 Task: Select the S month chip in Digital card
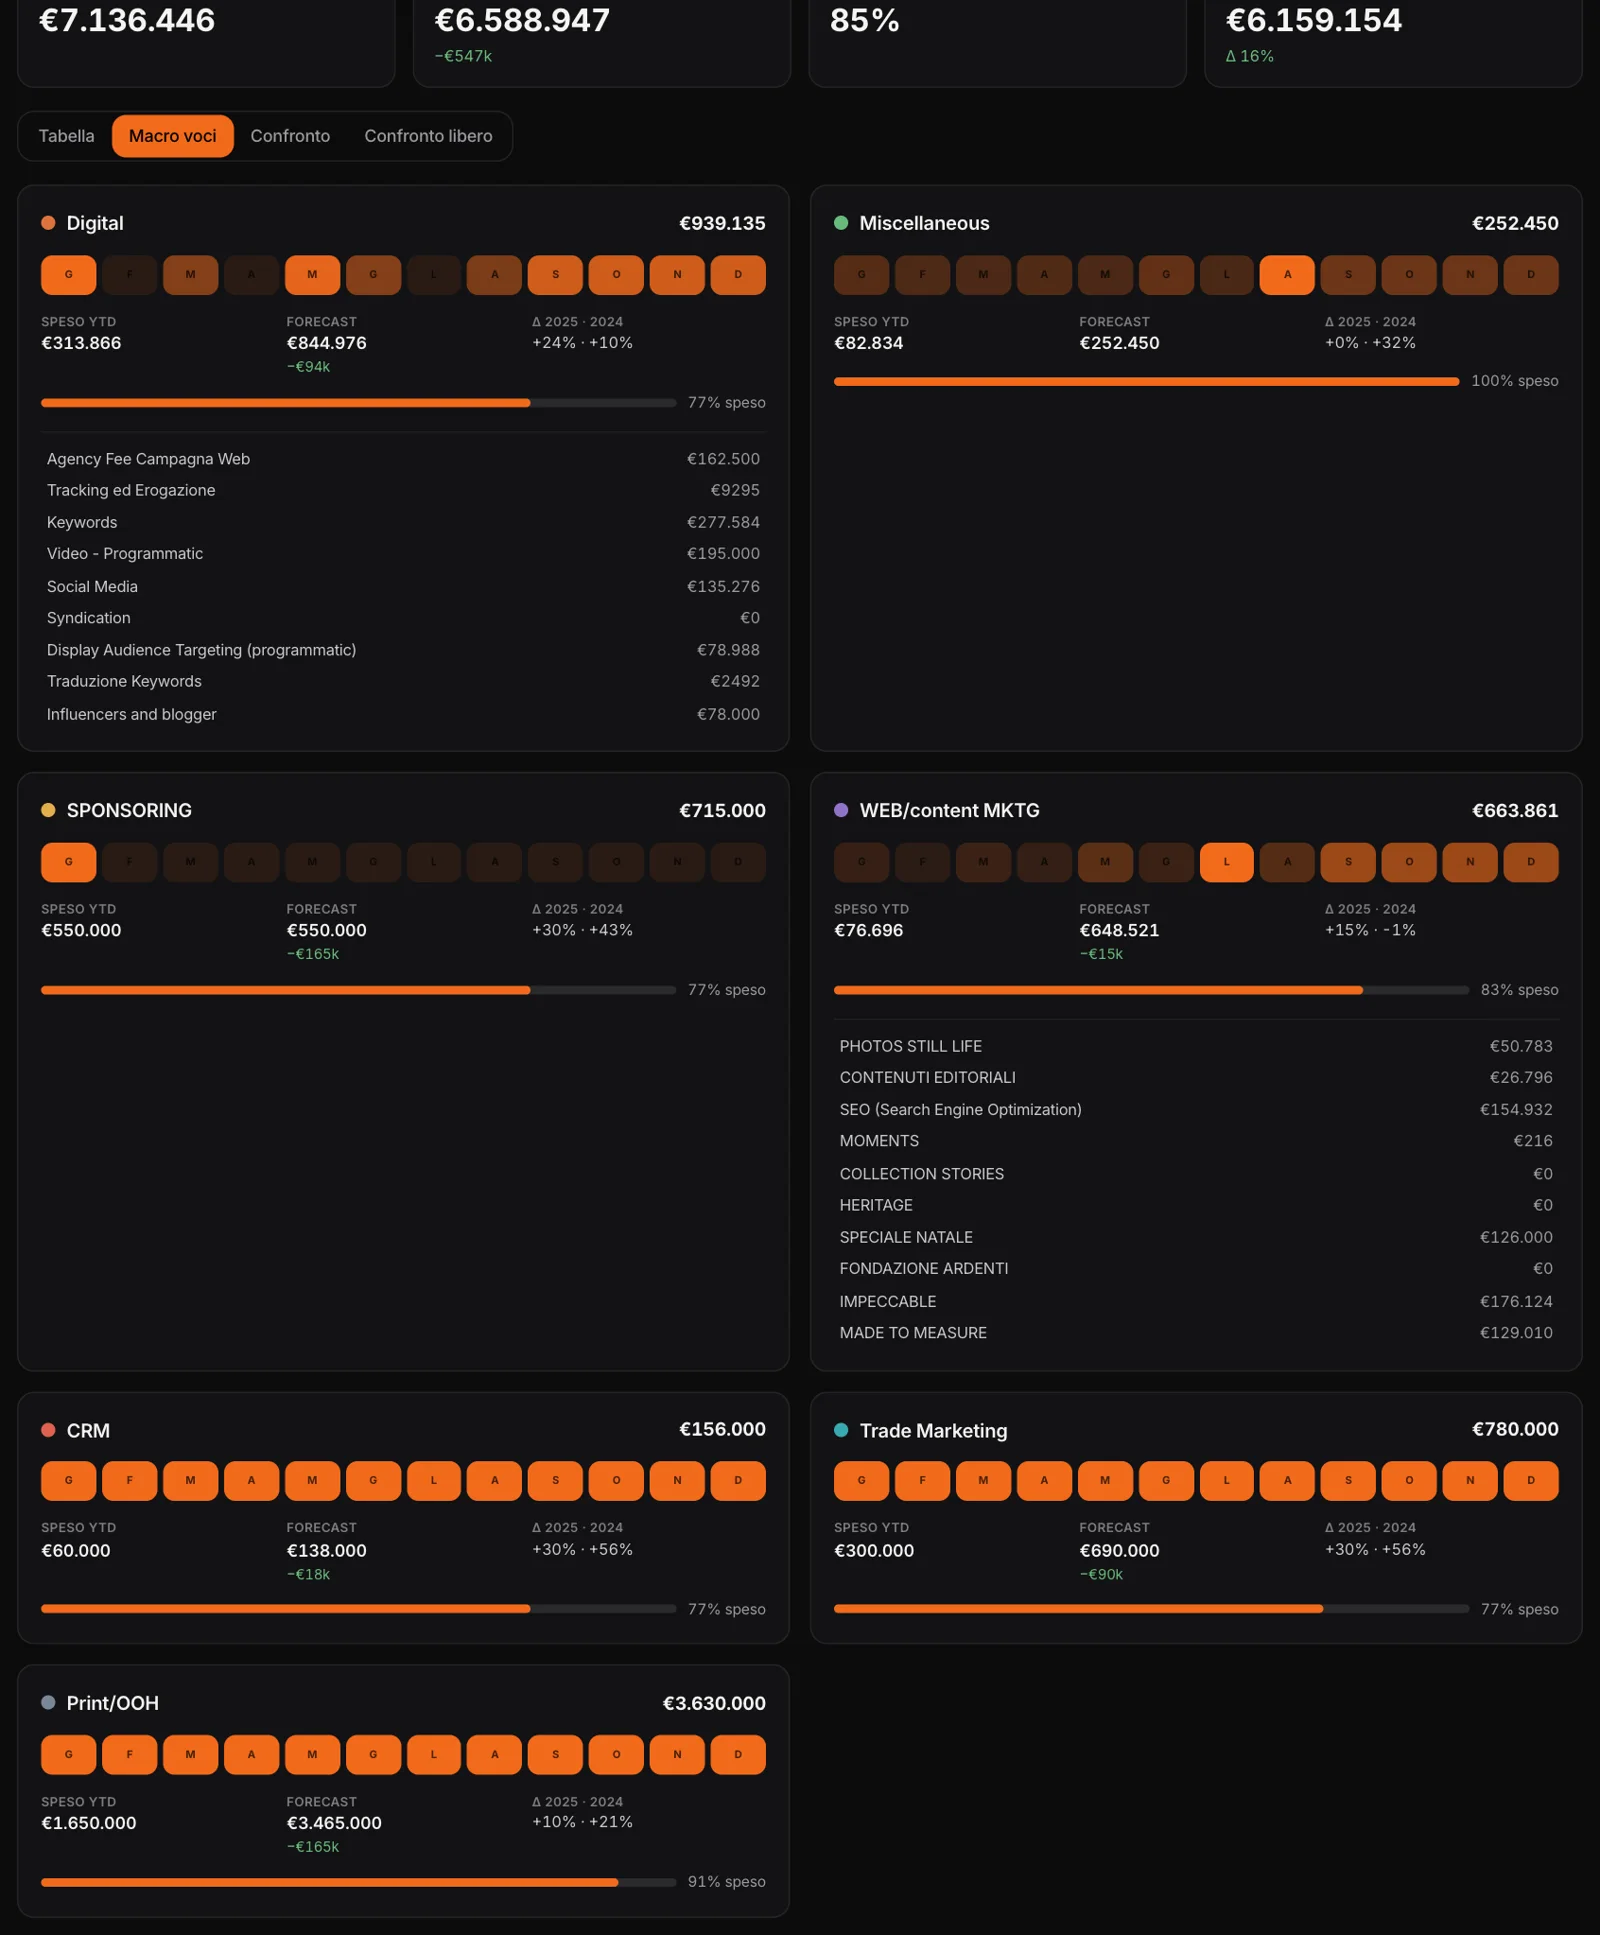tap(555, 275)
